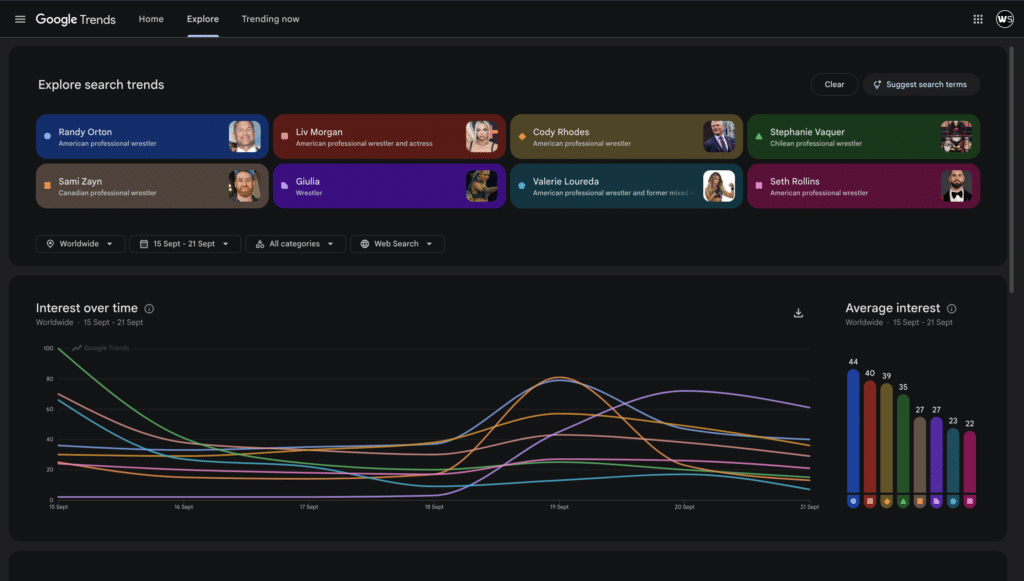This screenshot has height=581, width=1024.
Task: Click Valerie Loureda's photo thumbnail
Action: click(x=719, y=186)
